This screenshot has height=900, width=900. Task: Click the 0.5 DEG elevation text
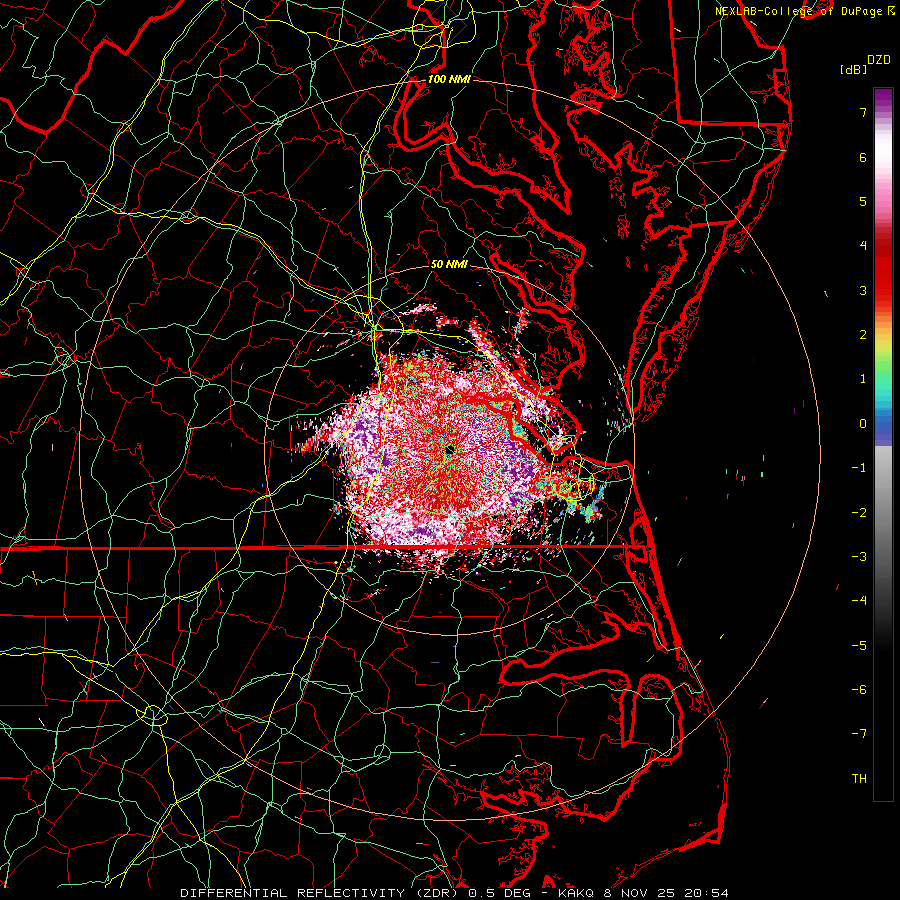(501, 893)
